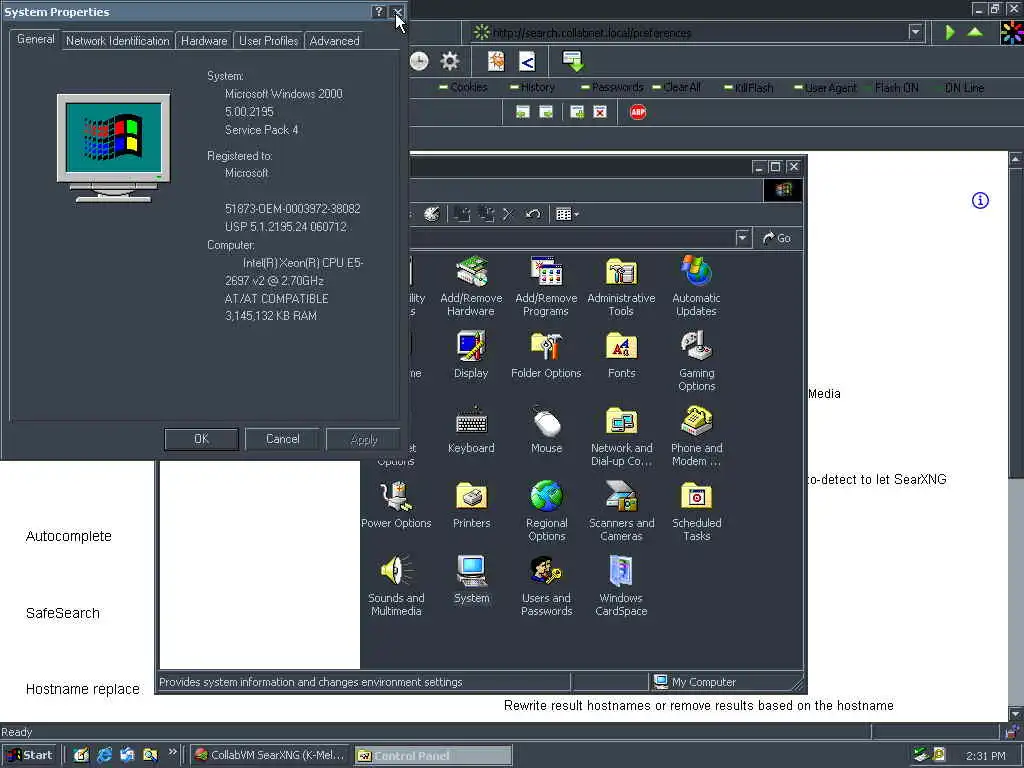Open Sounds and Multimedia applet
Screen dimensions: 1024x768
click(396, 586)
